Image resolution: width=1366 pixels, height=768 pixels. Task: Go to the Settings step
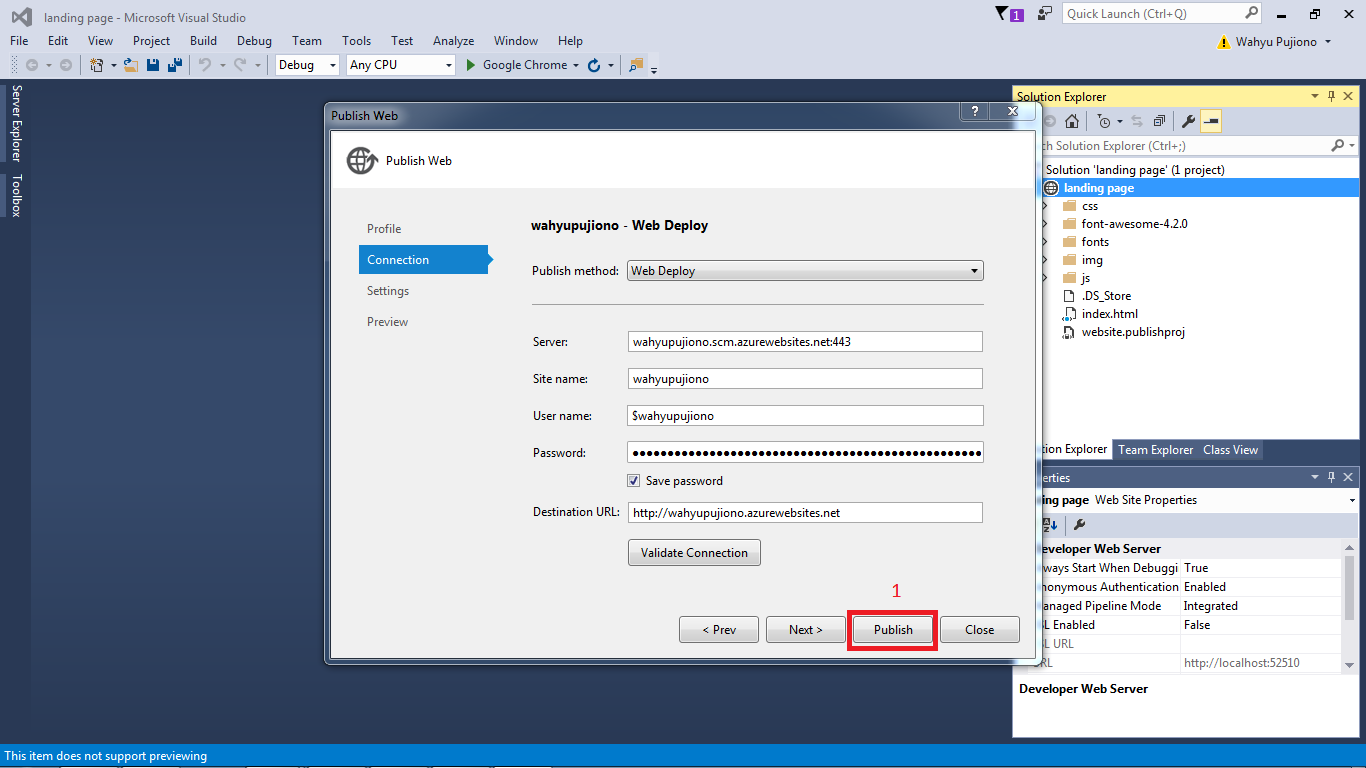388,291
